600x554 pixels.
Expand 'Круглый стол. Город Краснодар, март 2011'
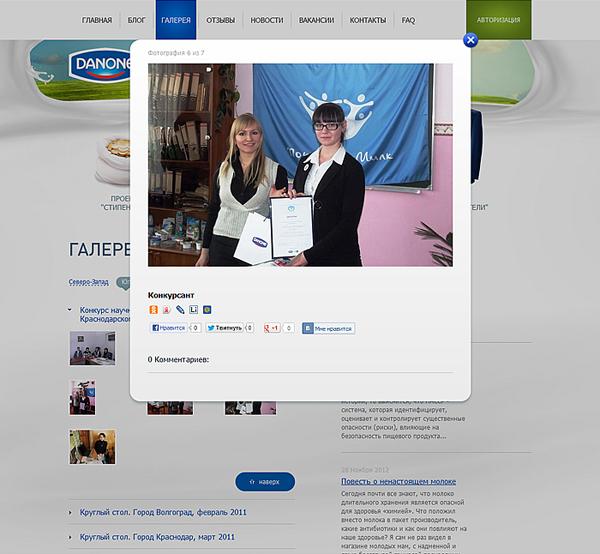(157, 537)
